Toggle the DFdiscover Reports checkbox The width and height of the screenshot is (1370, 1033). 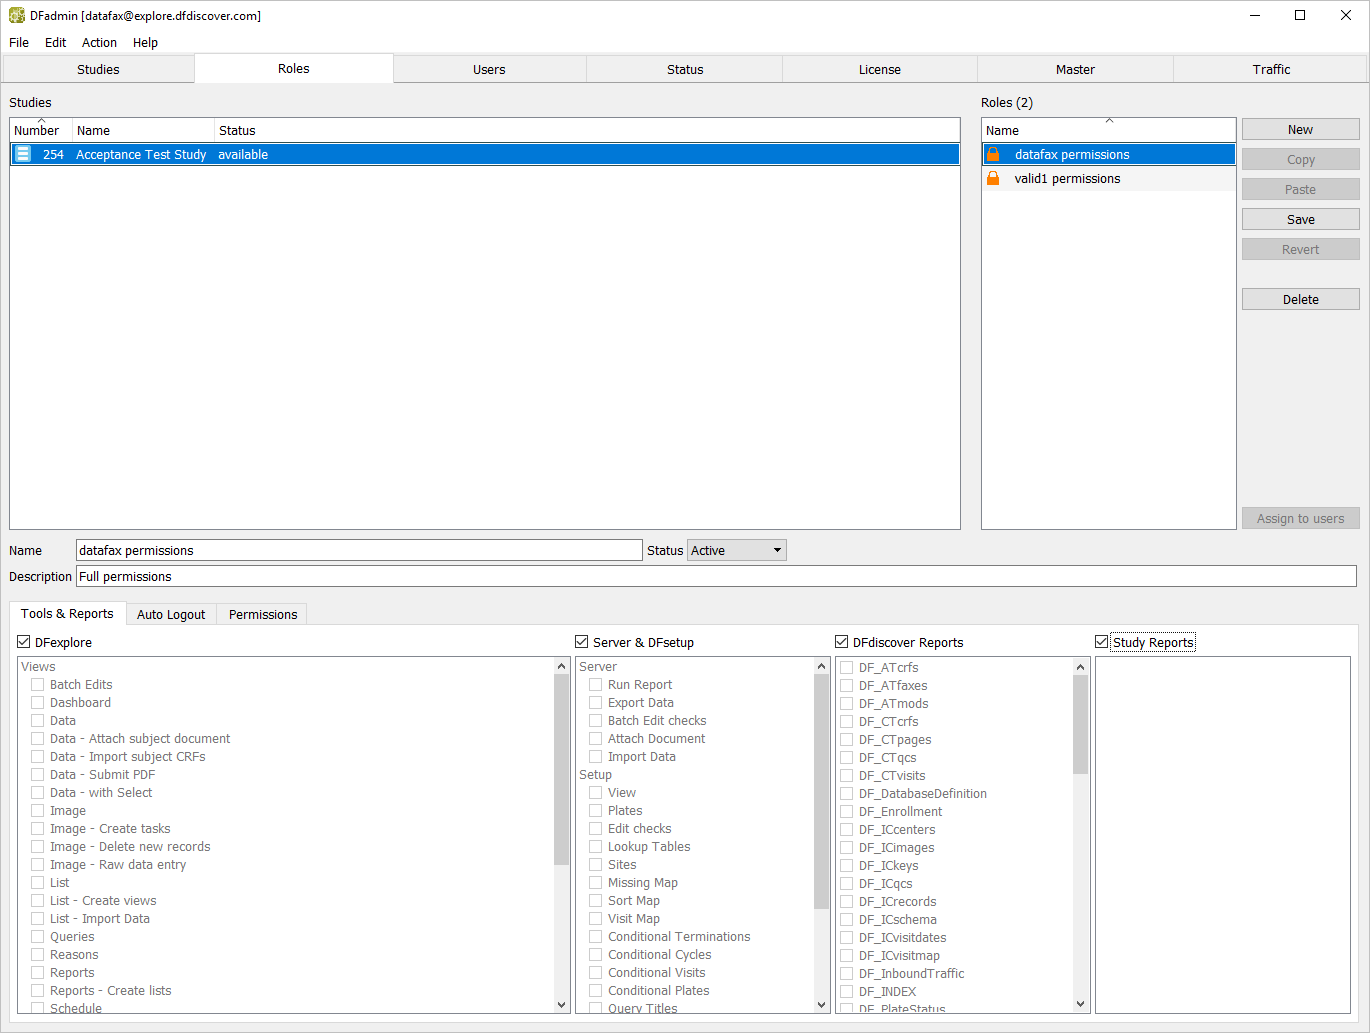coord(842,642)
